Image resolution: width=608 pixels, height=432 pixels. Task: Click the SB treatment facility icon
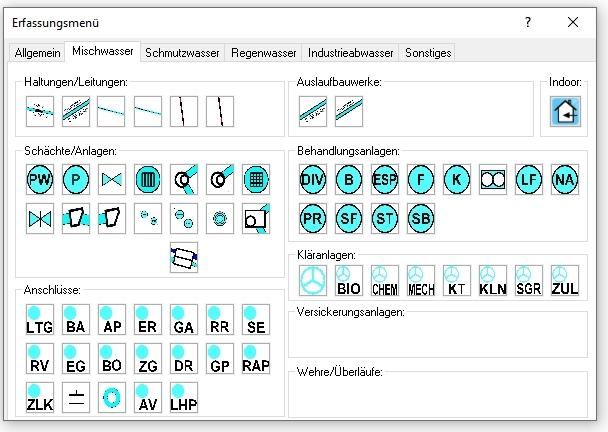click(421, 217)
